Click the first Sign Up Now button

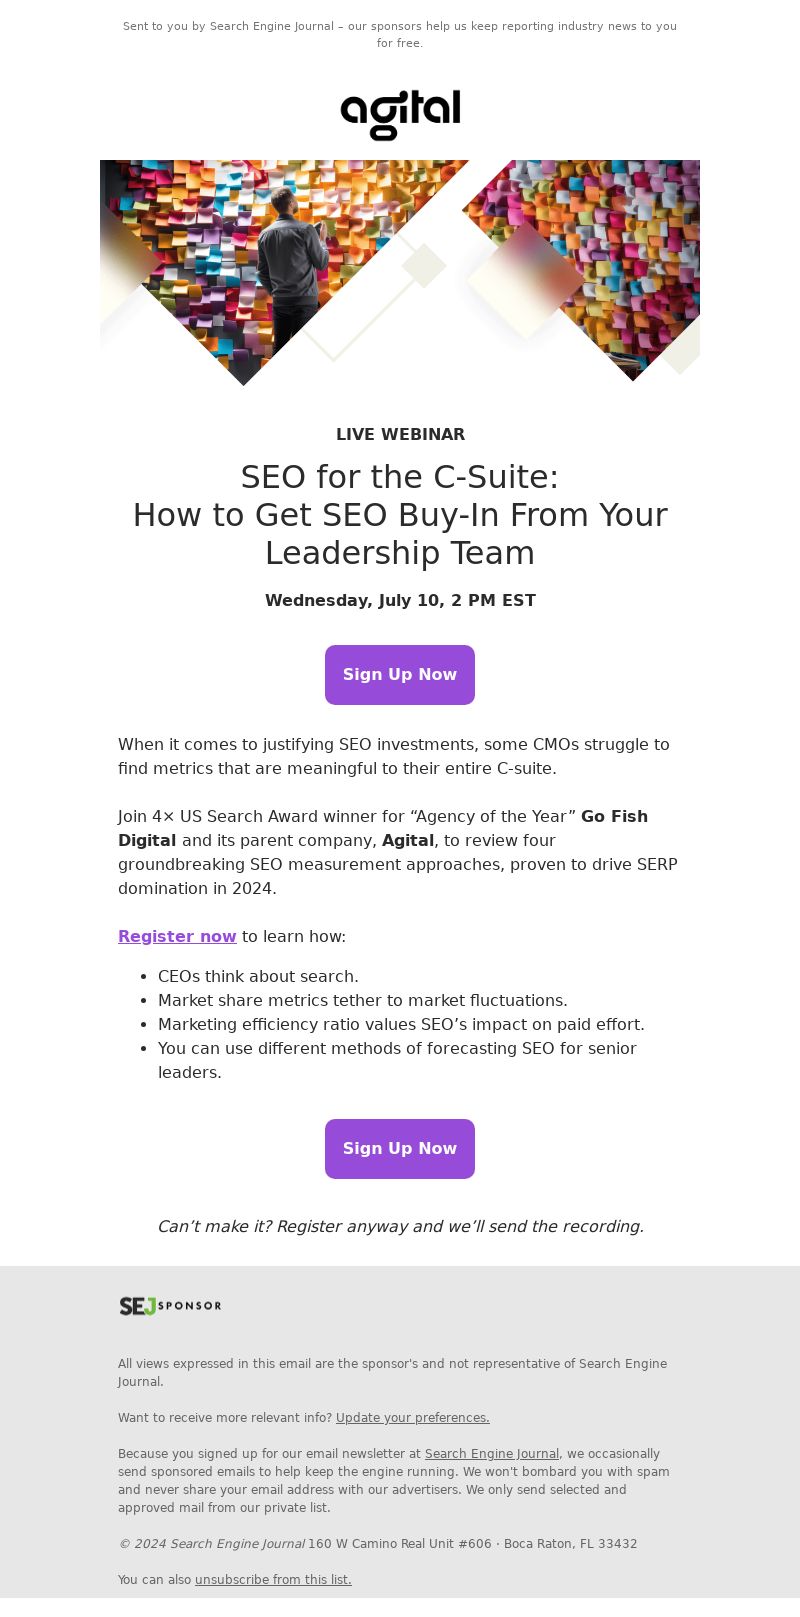click(400, 675)
